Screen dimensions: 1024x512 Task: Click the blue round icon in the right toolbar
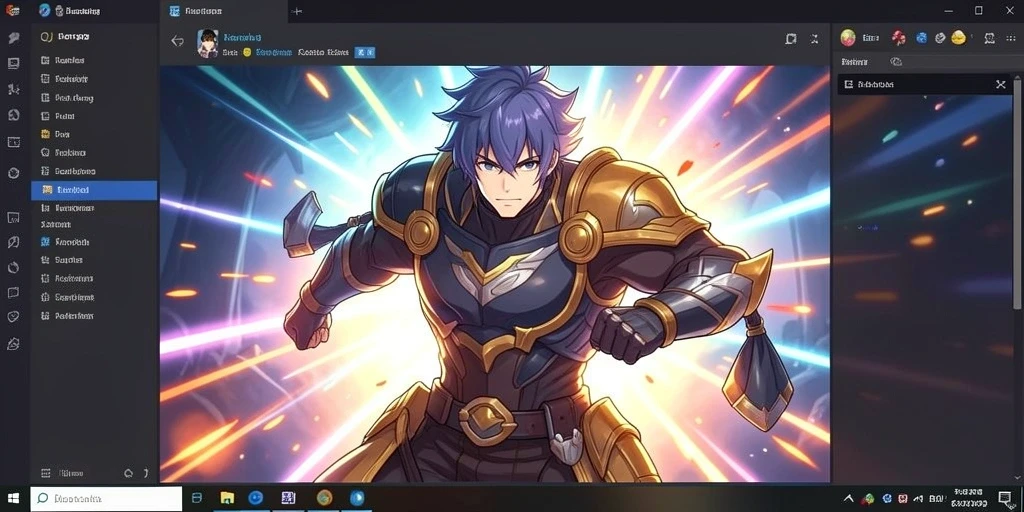921,38
